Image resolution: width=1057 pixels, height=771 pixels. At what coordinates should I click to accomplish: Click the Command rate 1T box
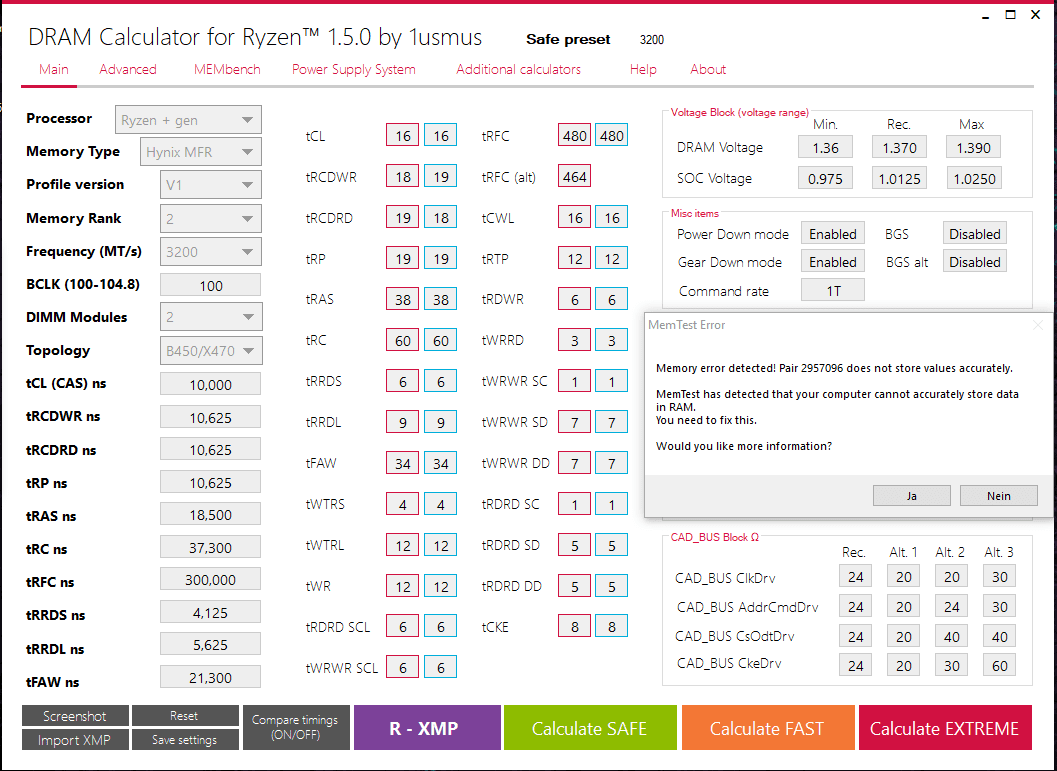[833, 290]
